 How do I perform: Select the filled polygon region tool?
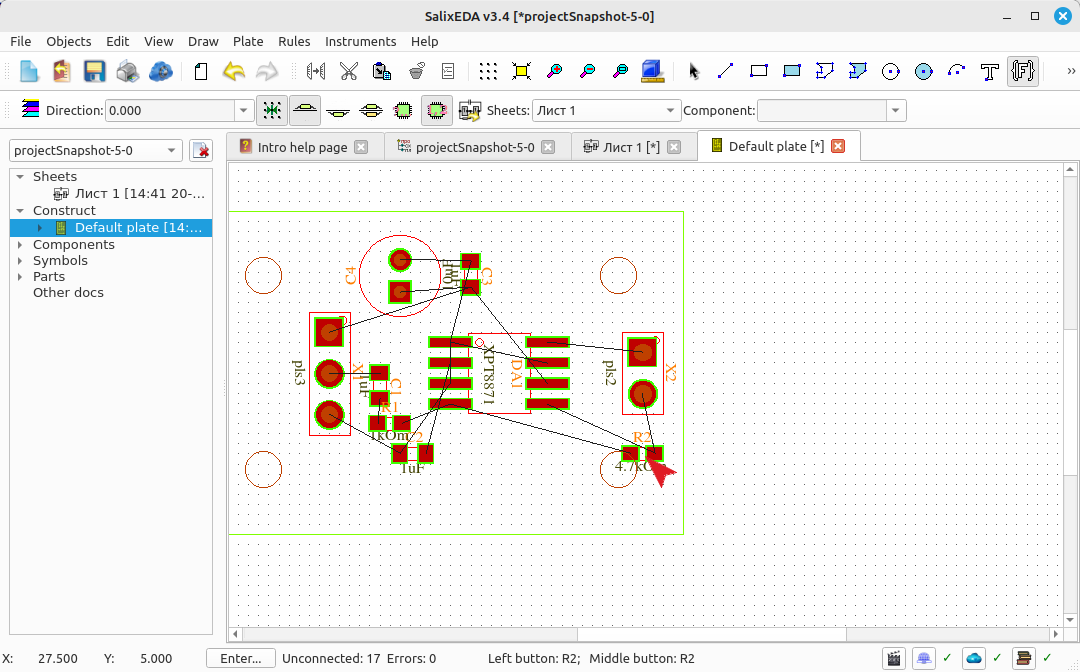pos(858,71)
